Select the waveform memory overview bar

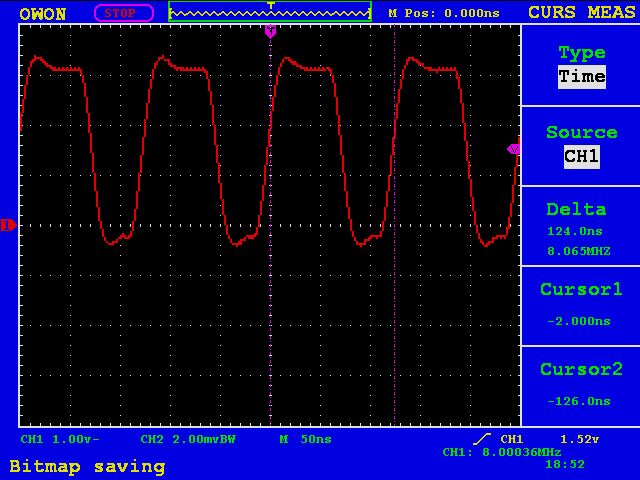coord(270,12)
